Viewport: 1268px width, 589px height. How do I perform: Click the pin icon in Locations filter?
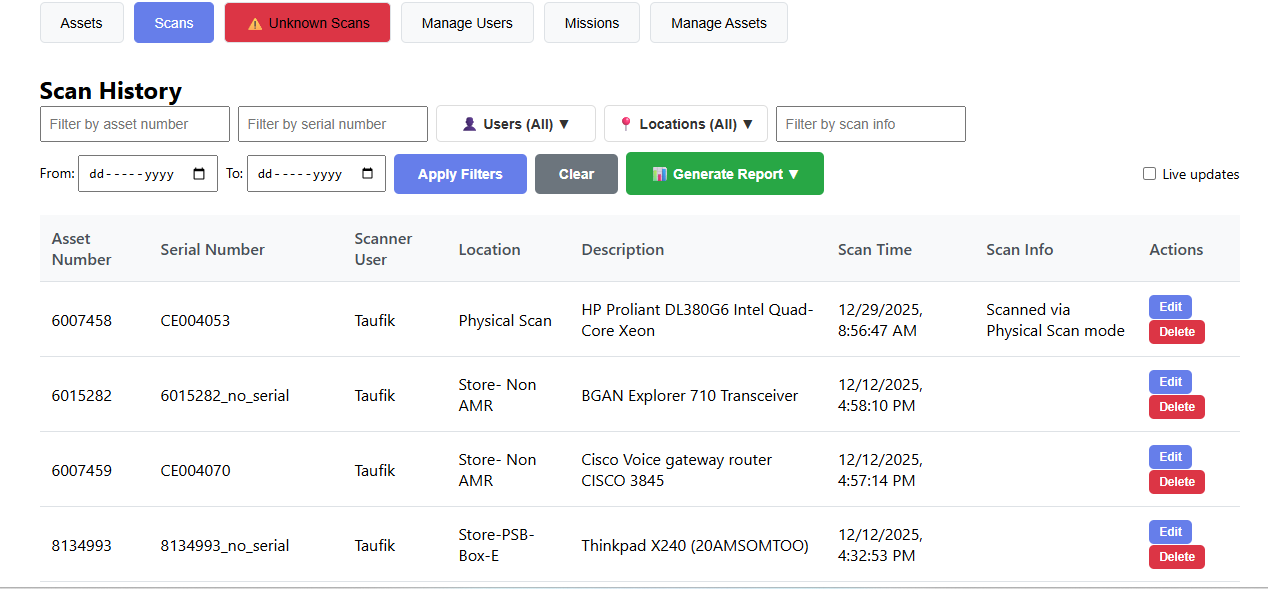[626, 124]
